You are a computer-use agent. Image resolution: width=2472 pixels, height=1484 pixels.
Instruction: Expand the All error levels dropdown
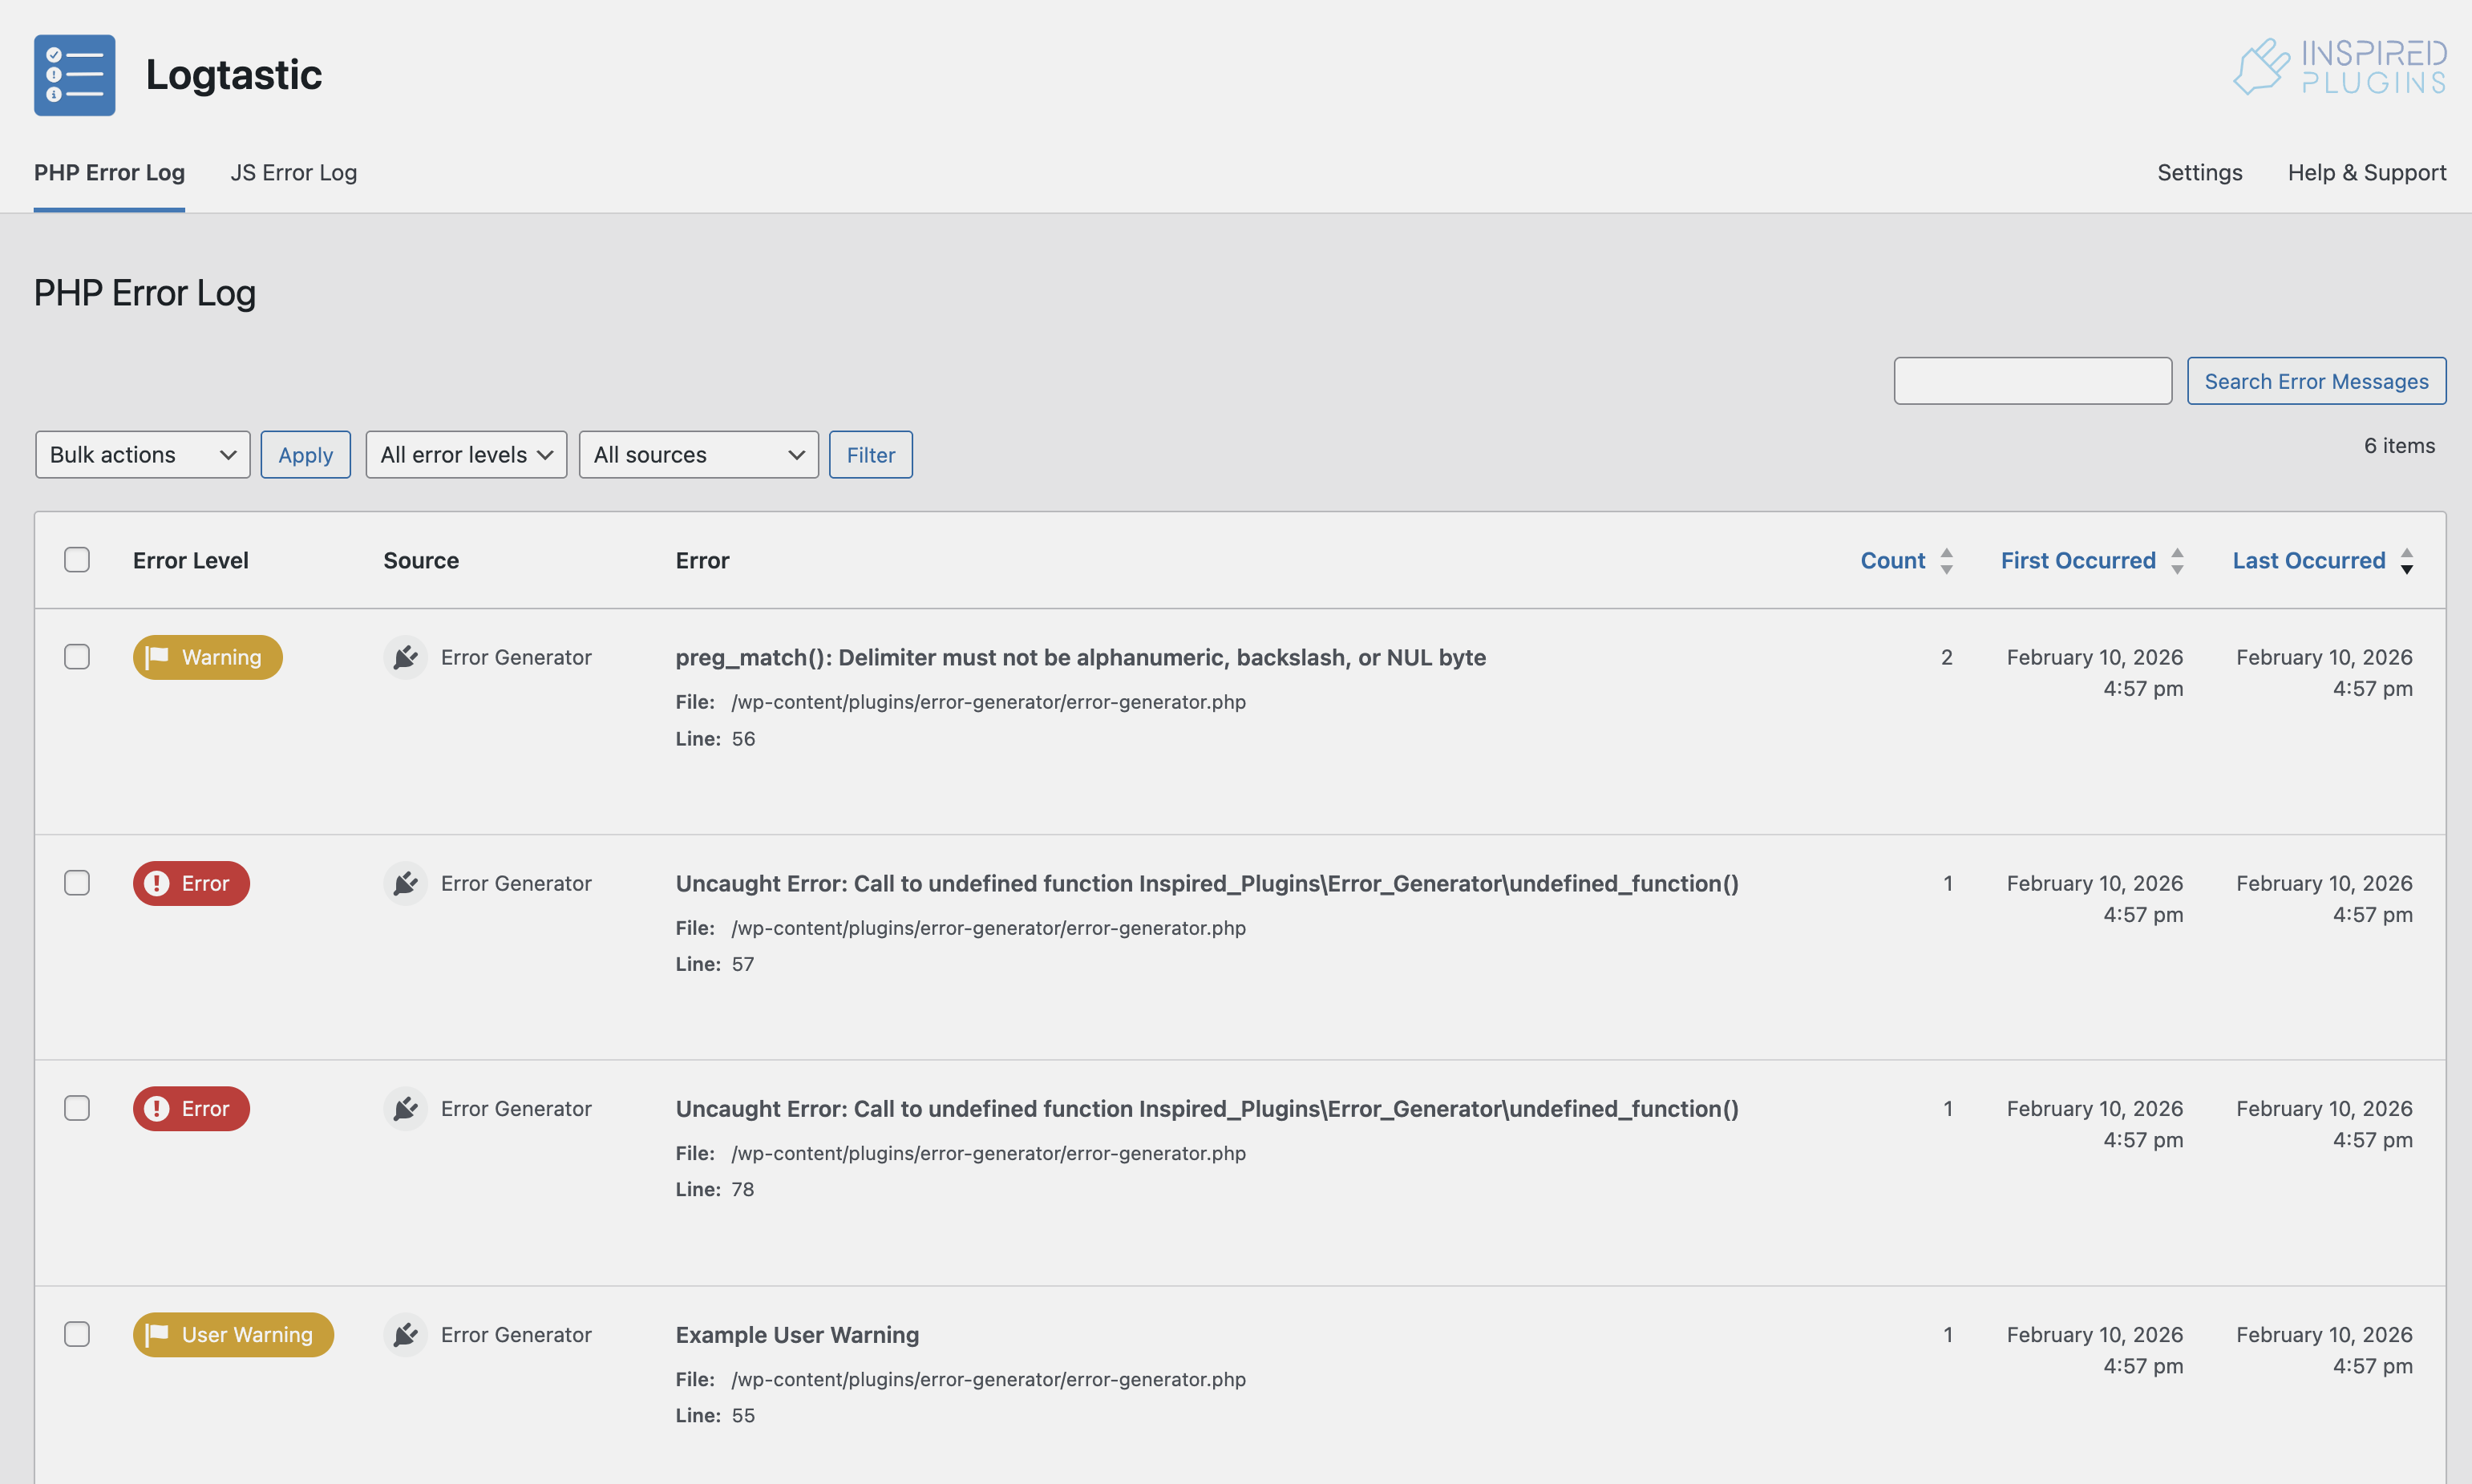click(466, 455)
